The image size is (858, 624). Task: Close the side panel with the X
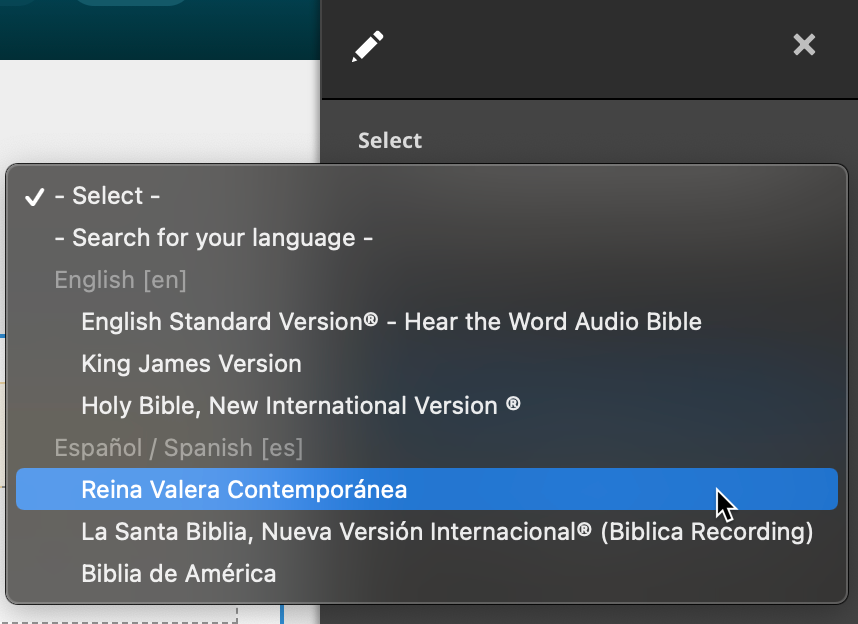point(804,45)
